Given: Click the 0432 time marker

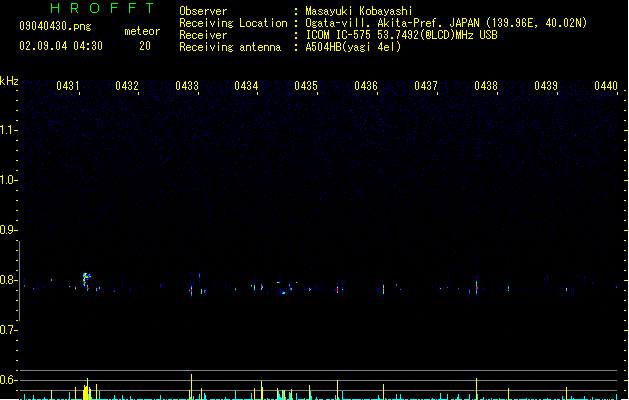Looking at the screenshot, I should click(x=127, y=85).
